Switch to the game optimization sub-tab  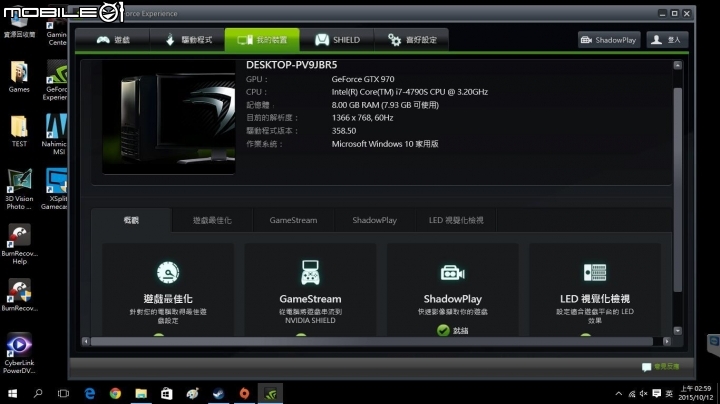(212, 220)
